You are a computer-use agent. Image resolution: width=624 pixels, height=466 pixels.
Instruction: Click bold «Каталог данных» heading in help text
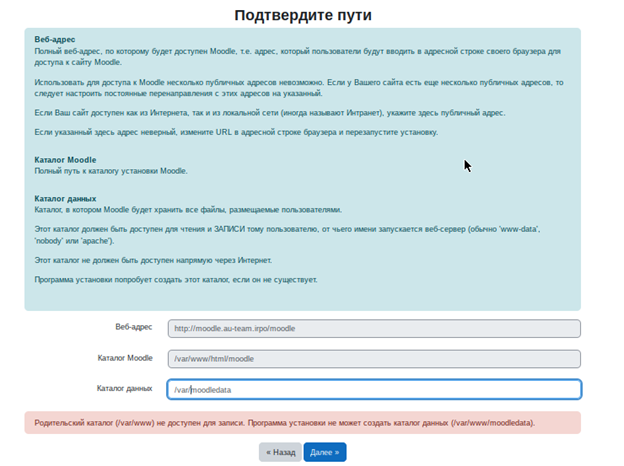click(x=65, y=198)
